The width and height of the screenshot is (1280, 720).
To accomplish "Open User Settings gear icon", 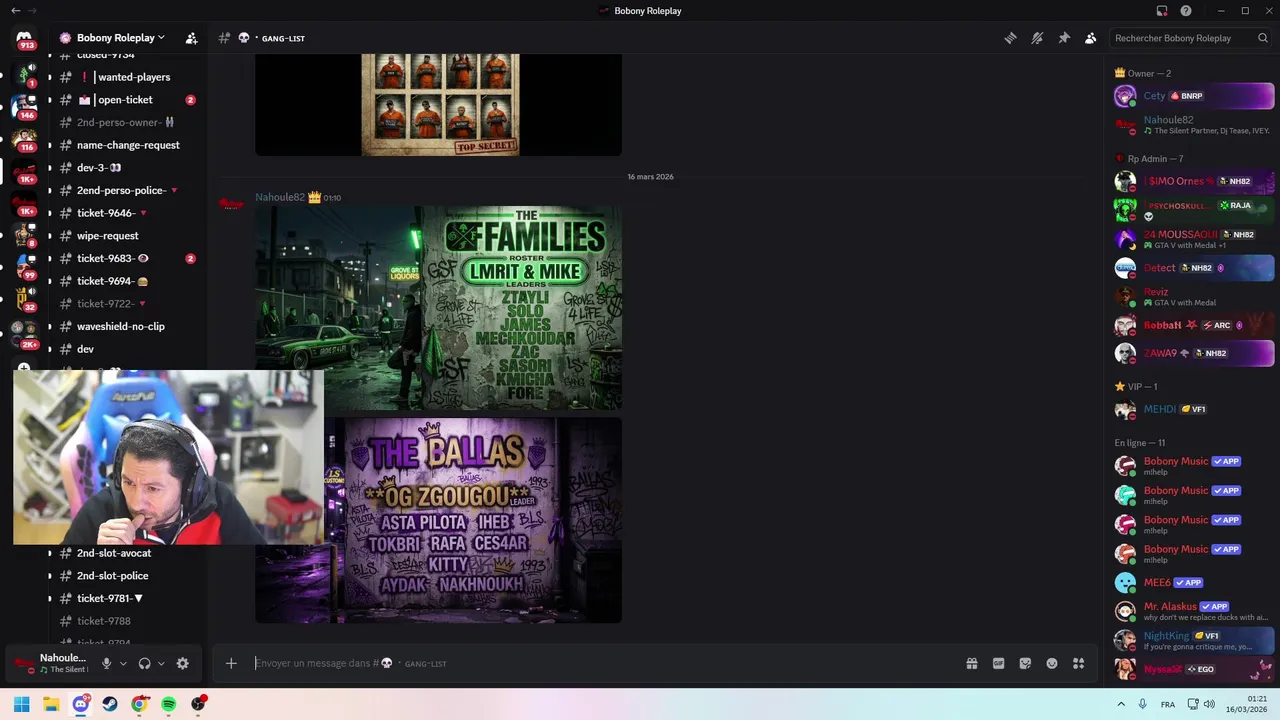I will (182, 663).
